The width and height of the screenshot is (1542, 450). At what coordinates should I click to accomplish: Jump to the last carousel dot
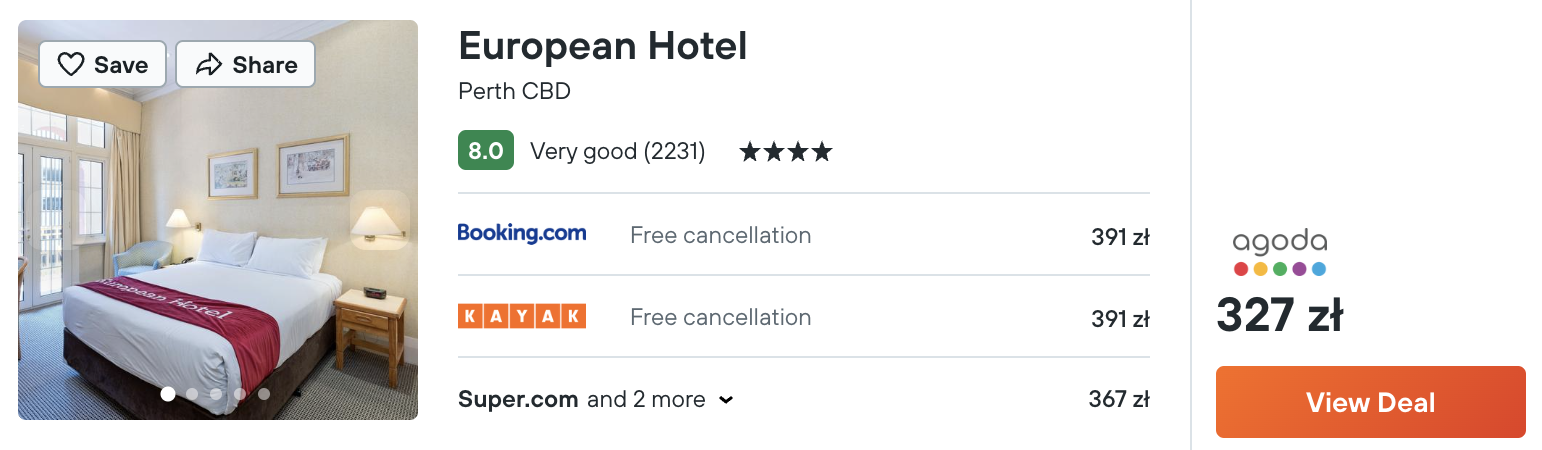tap(264, 394)
